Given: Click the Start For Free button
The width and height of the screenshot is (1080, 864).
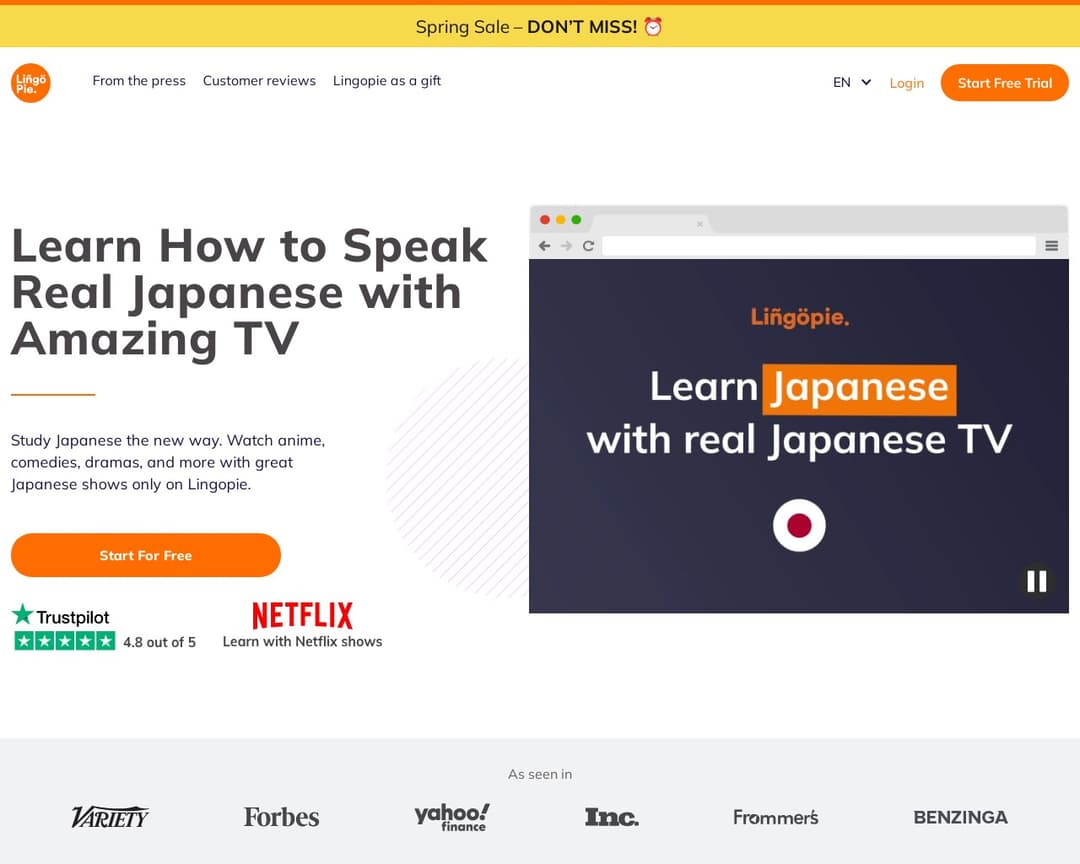Looking at the screenshot, I should 146,555.
